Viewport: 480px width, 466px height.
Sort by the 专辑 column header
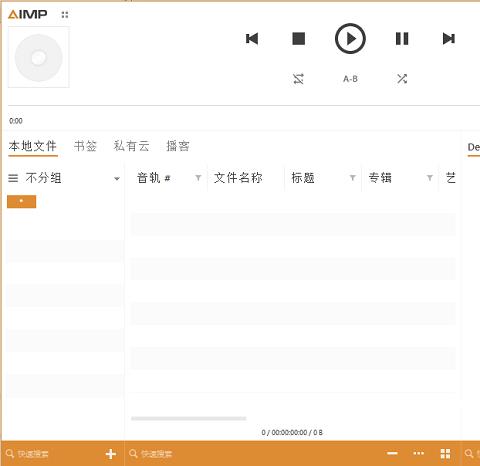point(380,178)
